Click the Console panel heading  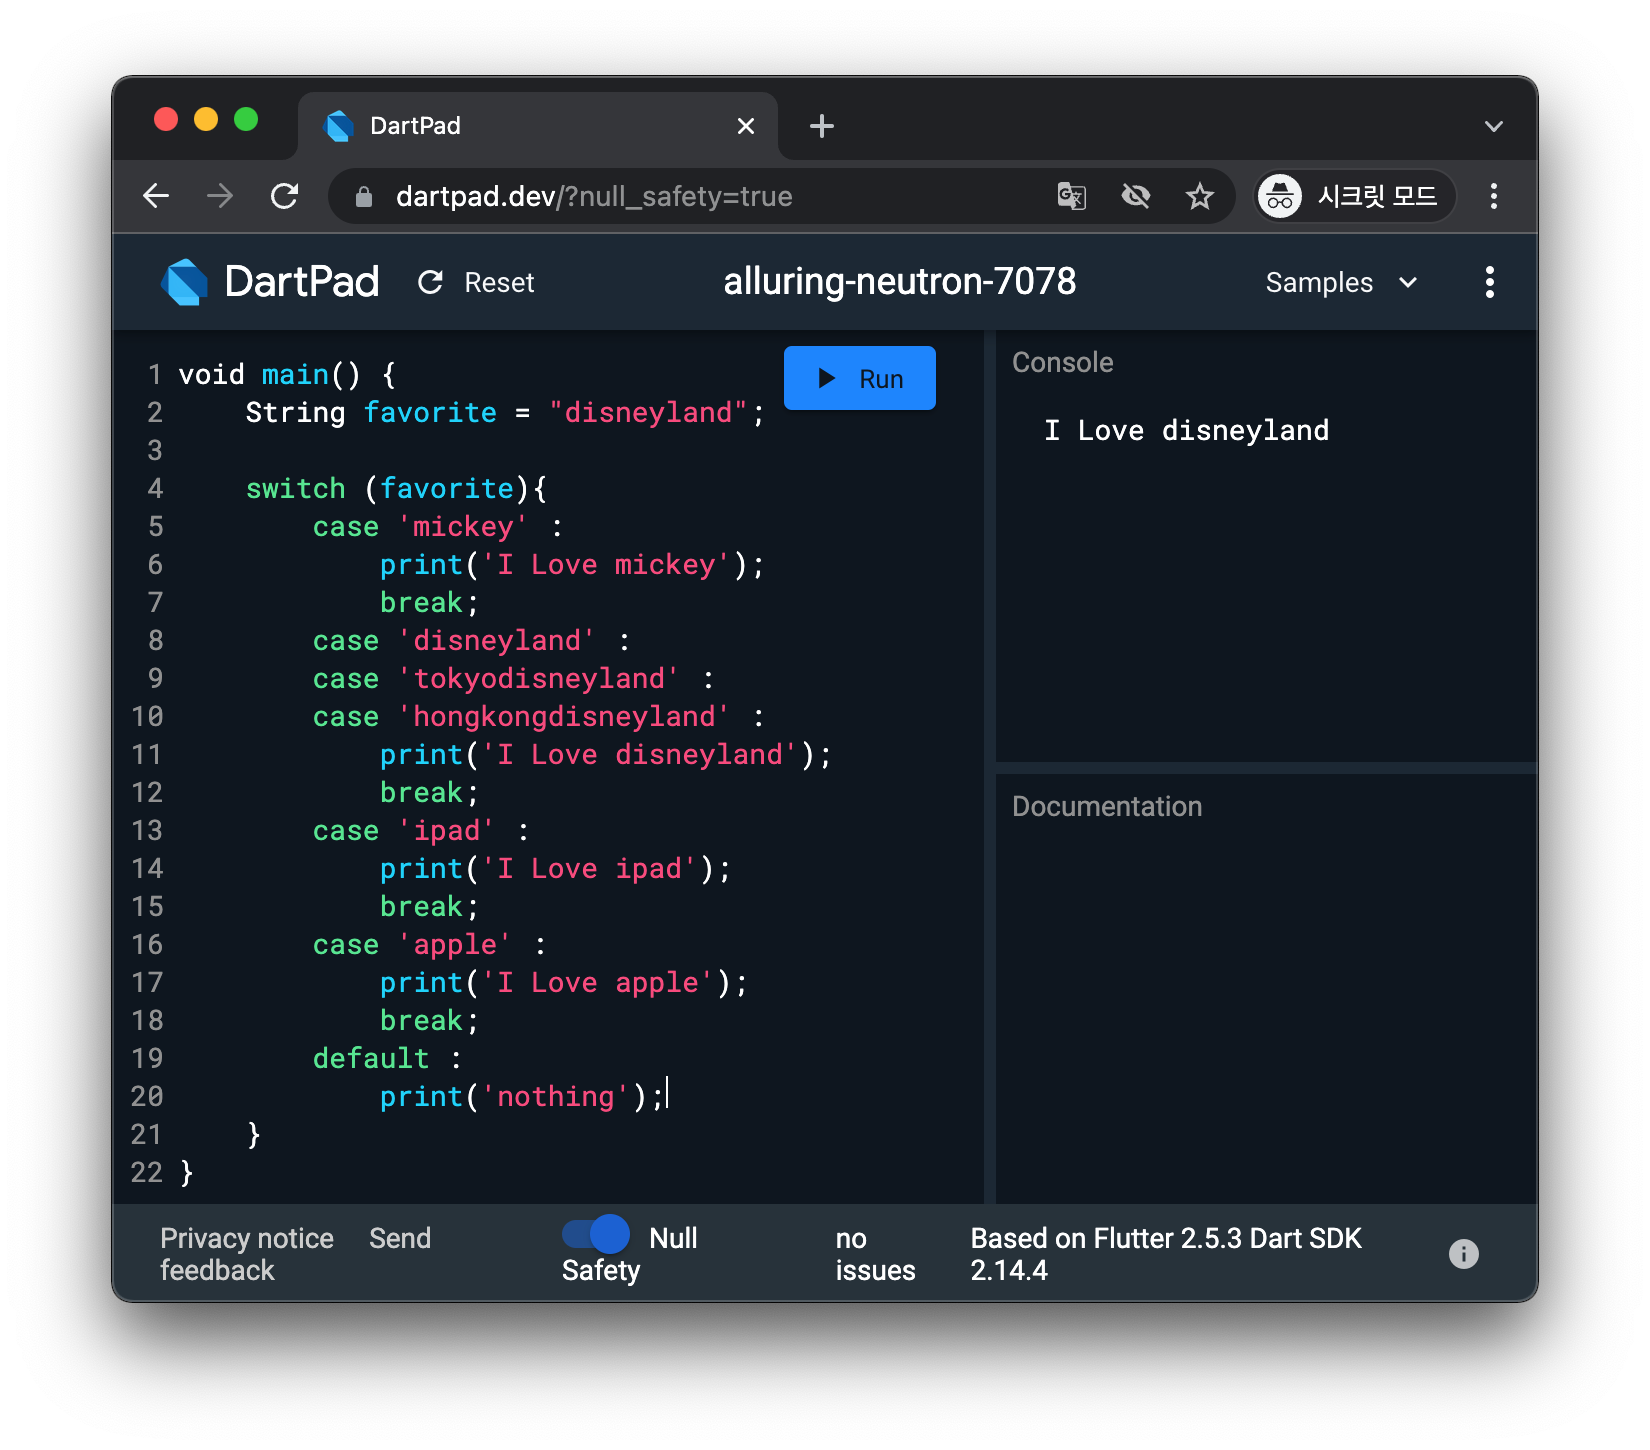(1062, 362)
